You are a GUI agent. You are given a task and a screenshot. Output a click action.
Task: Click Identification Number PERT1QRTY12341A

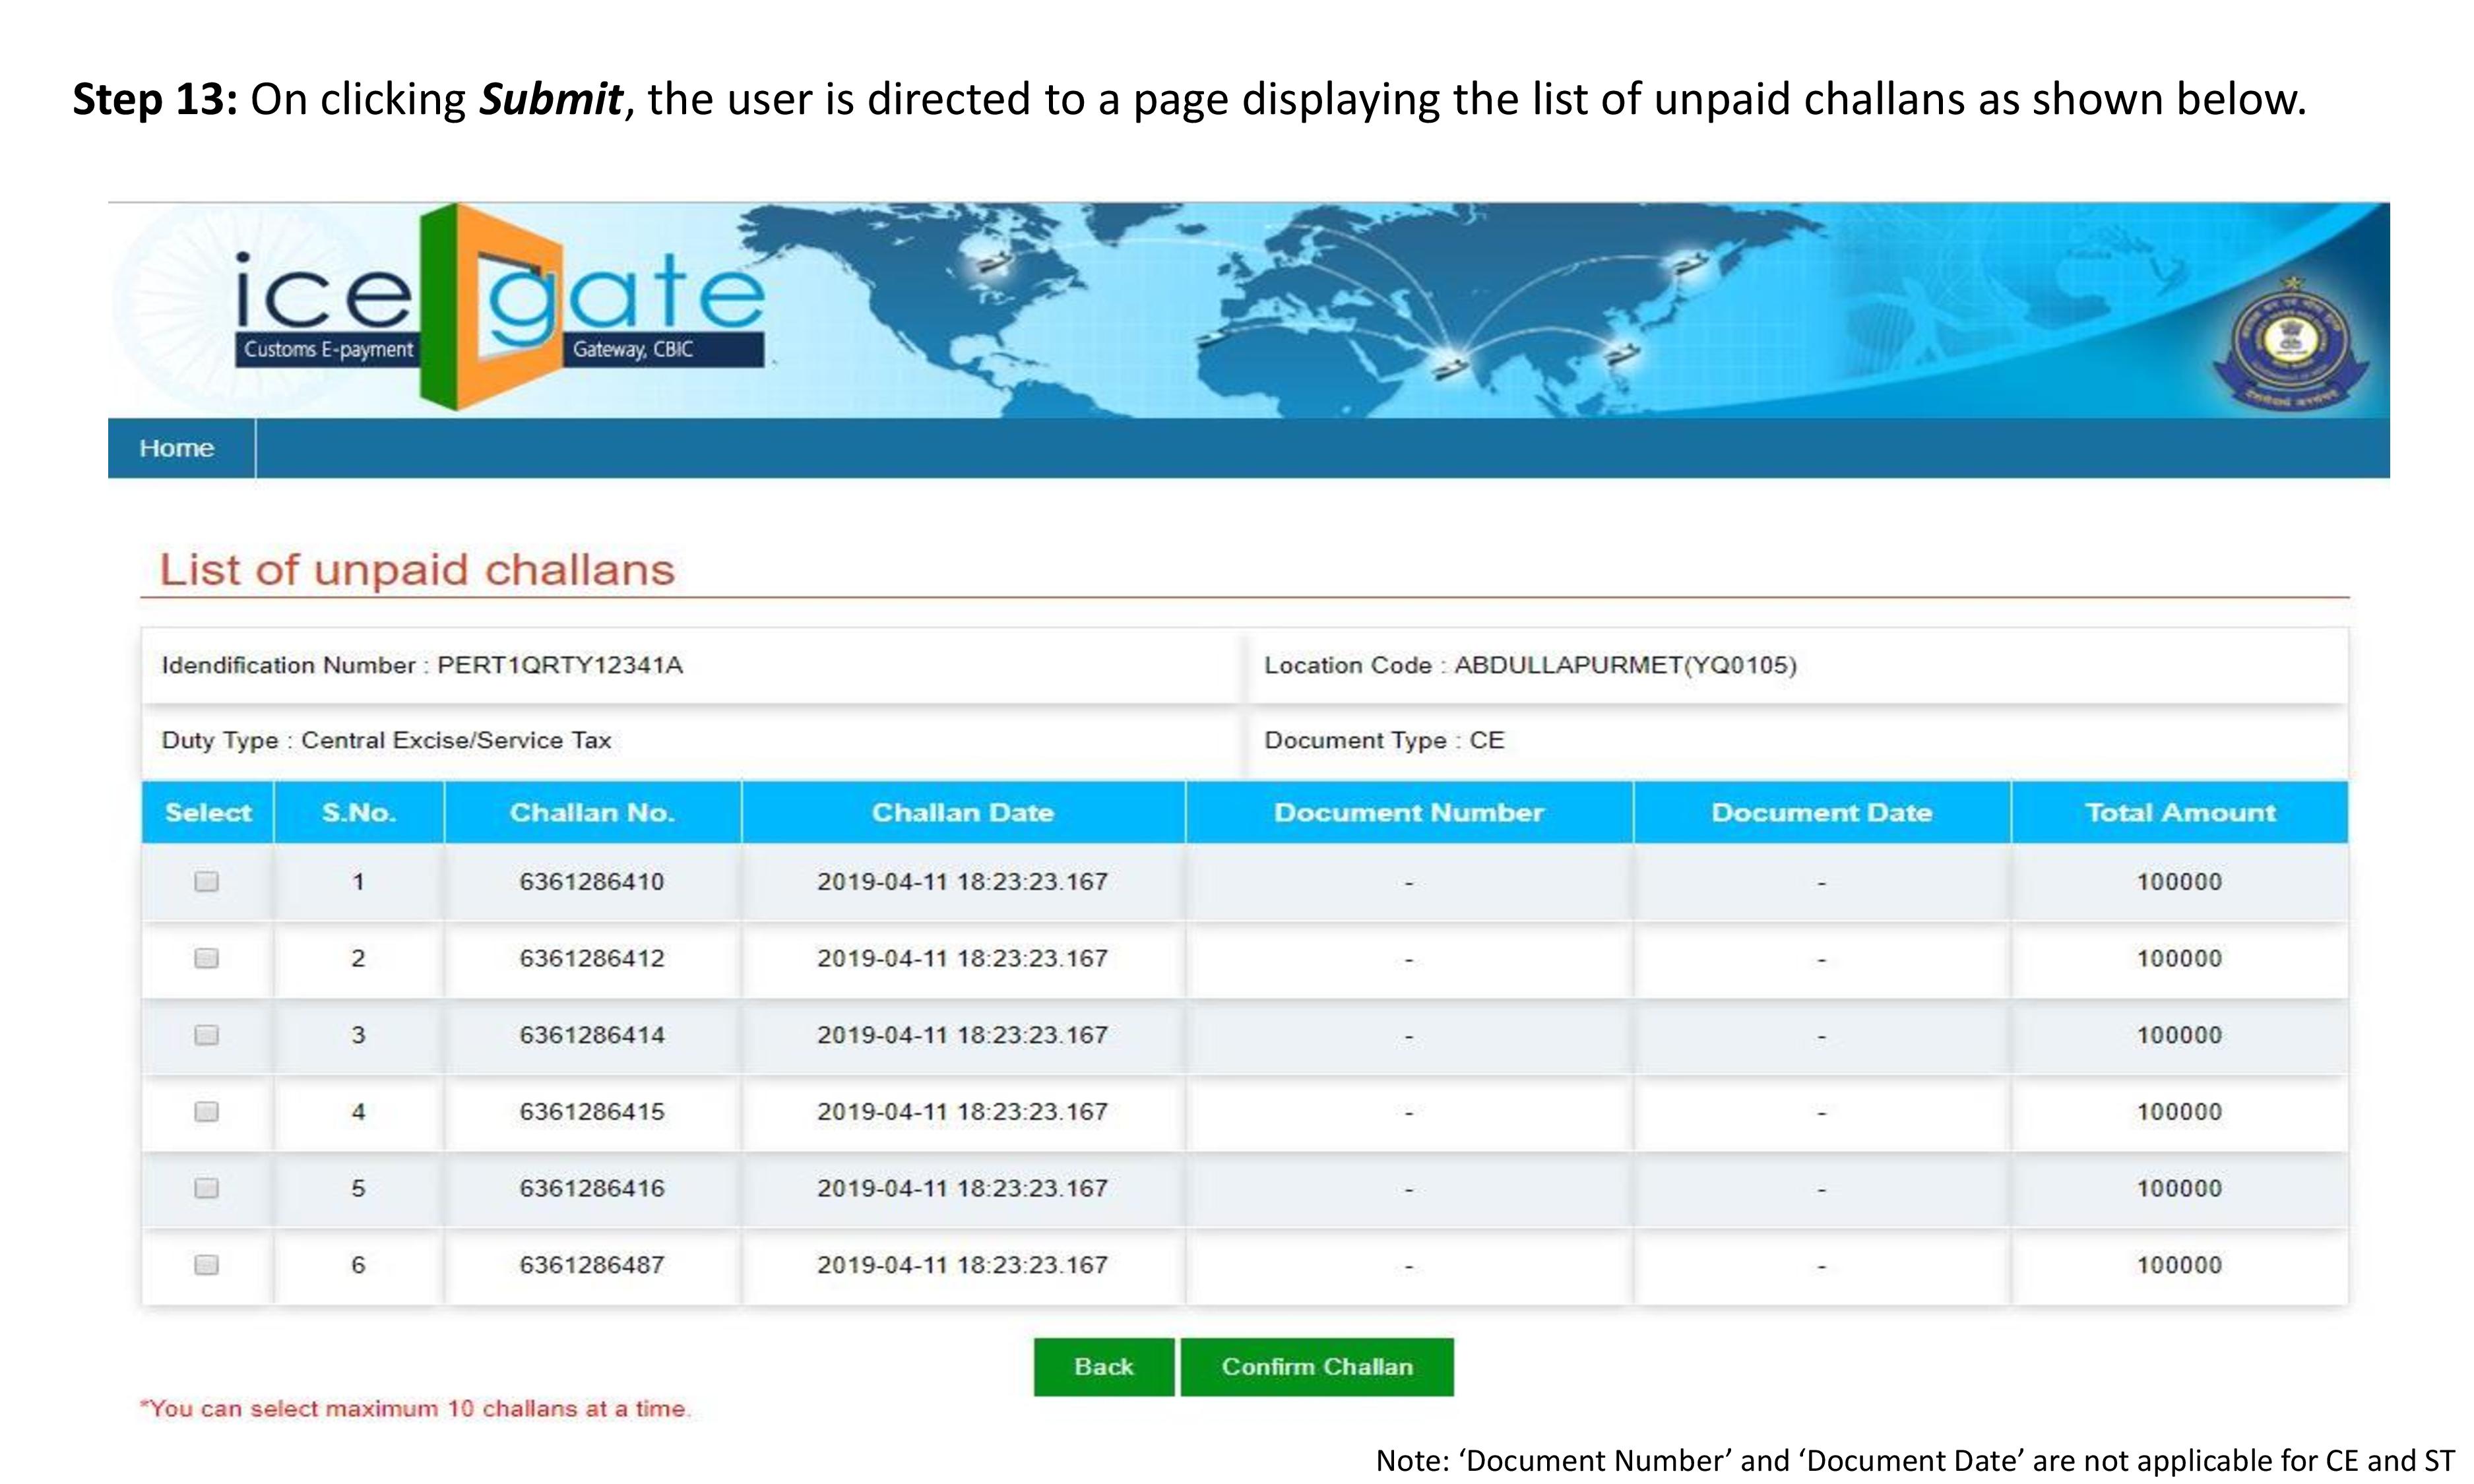[x=422, y=666]
